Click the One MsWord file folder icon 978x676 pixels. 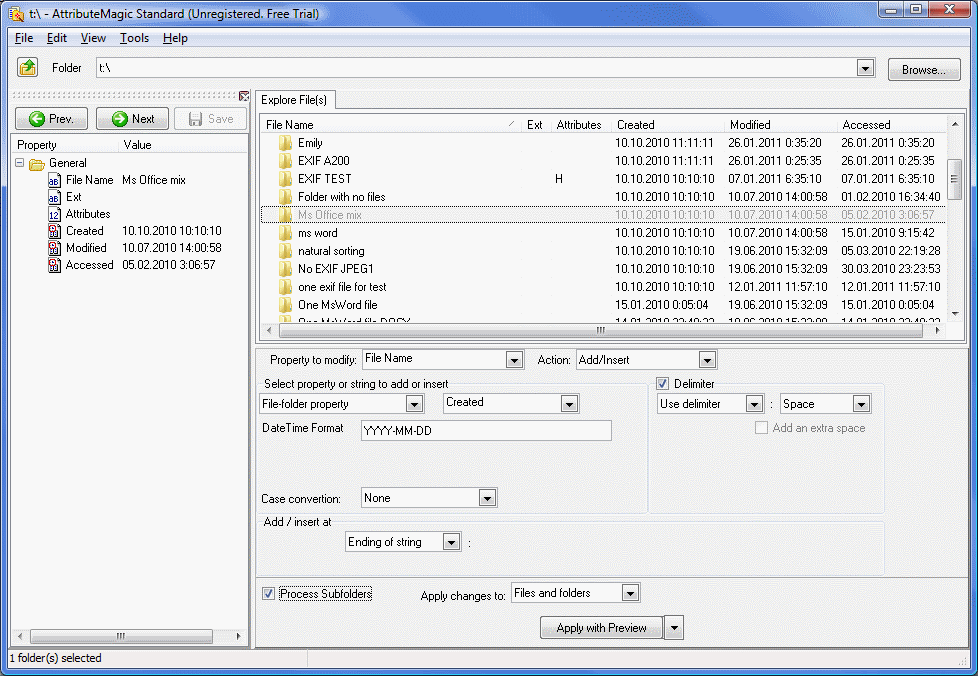click(286, 305)
